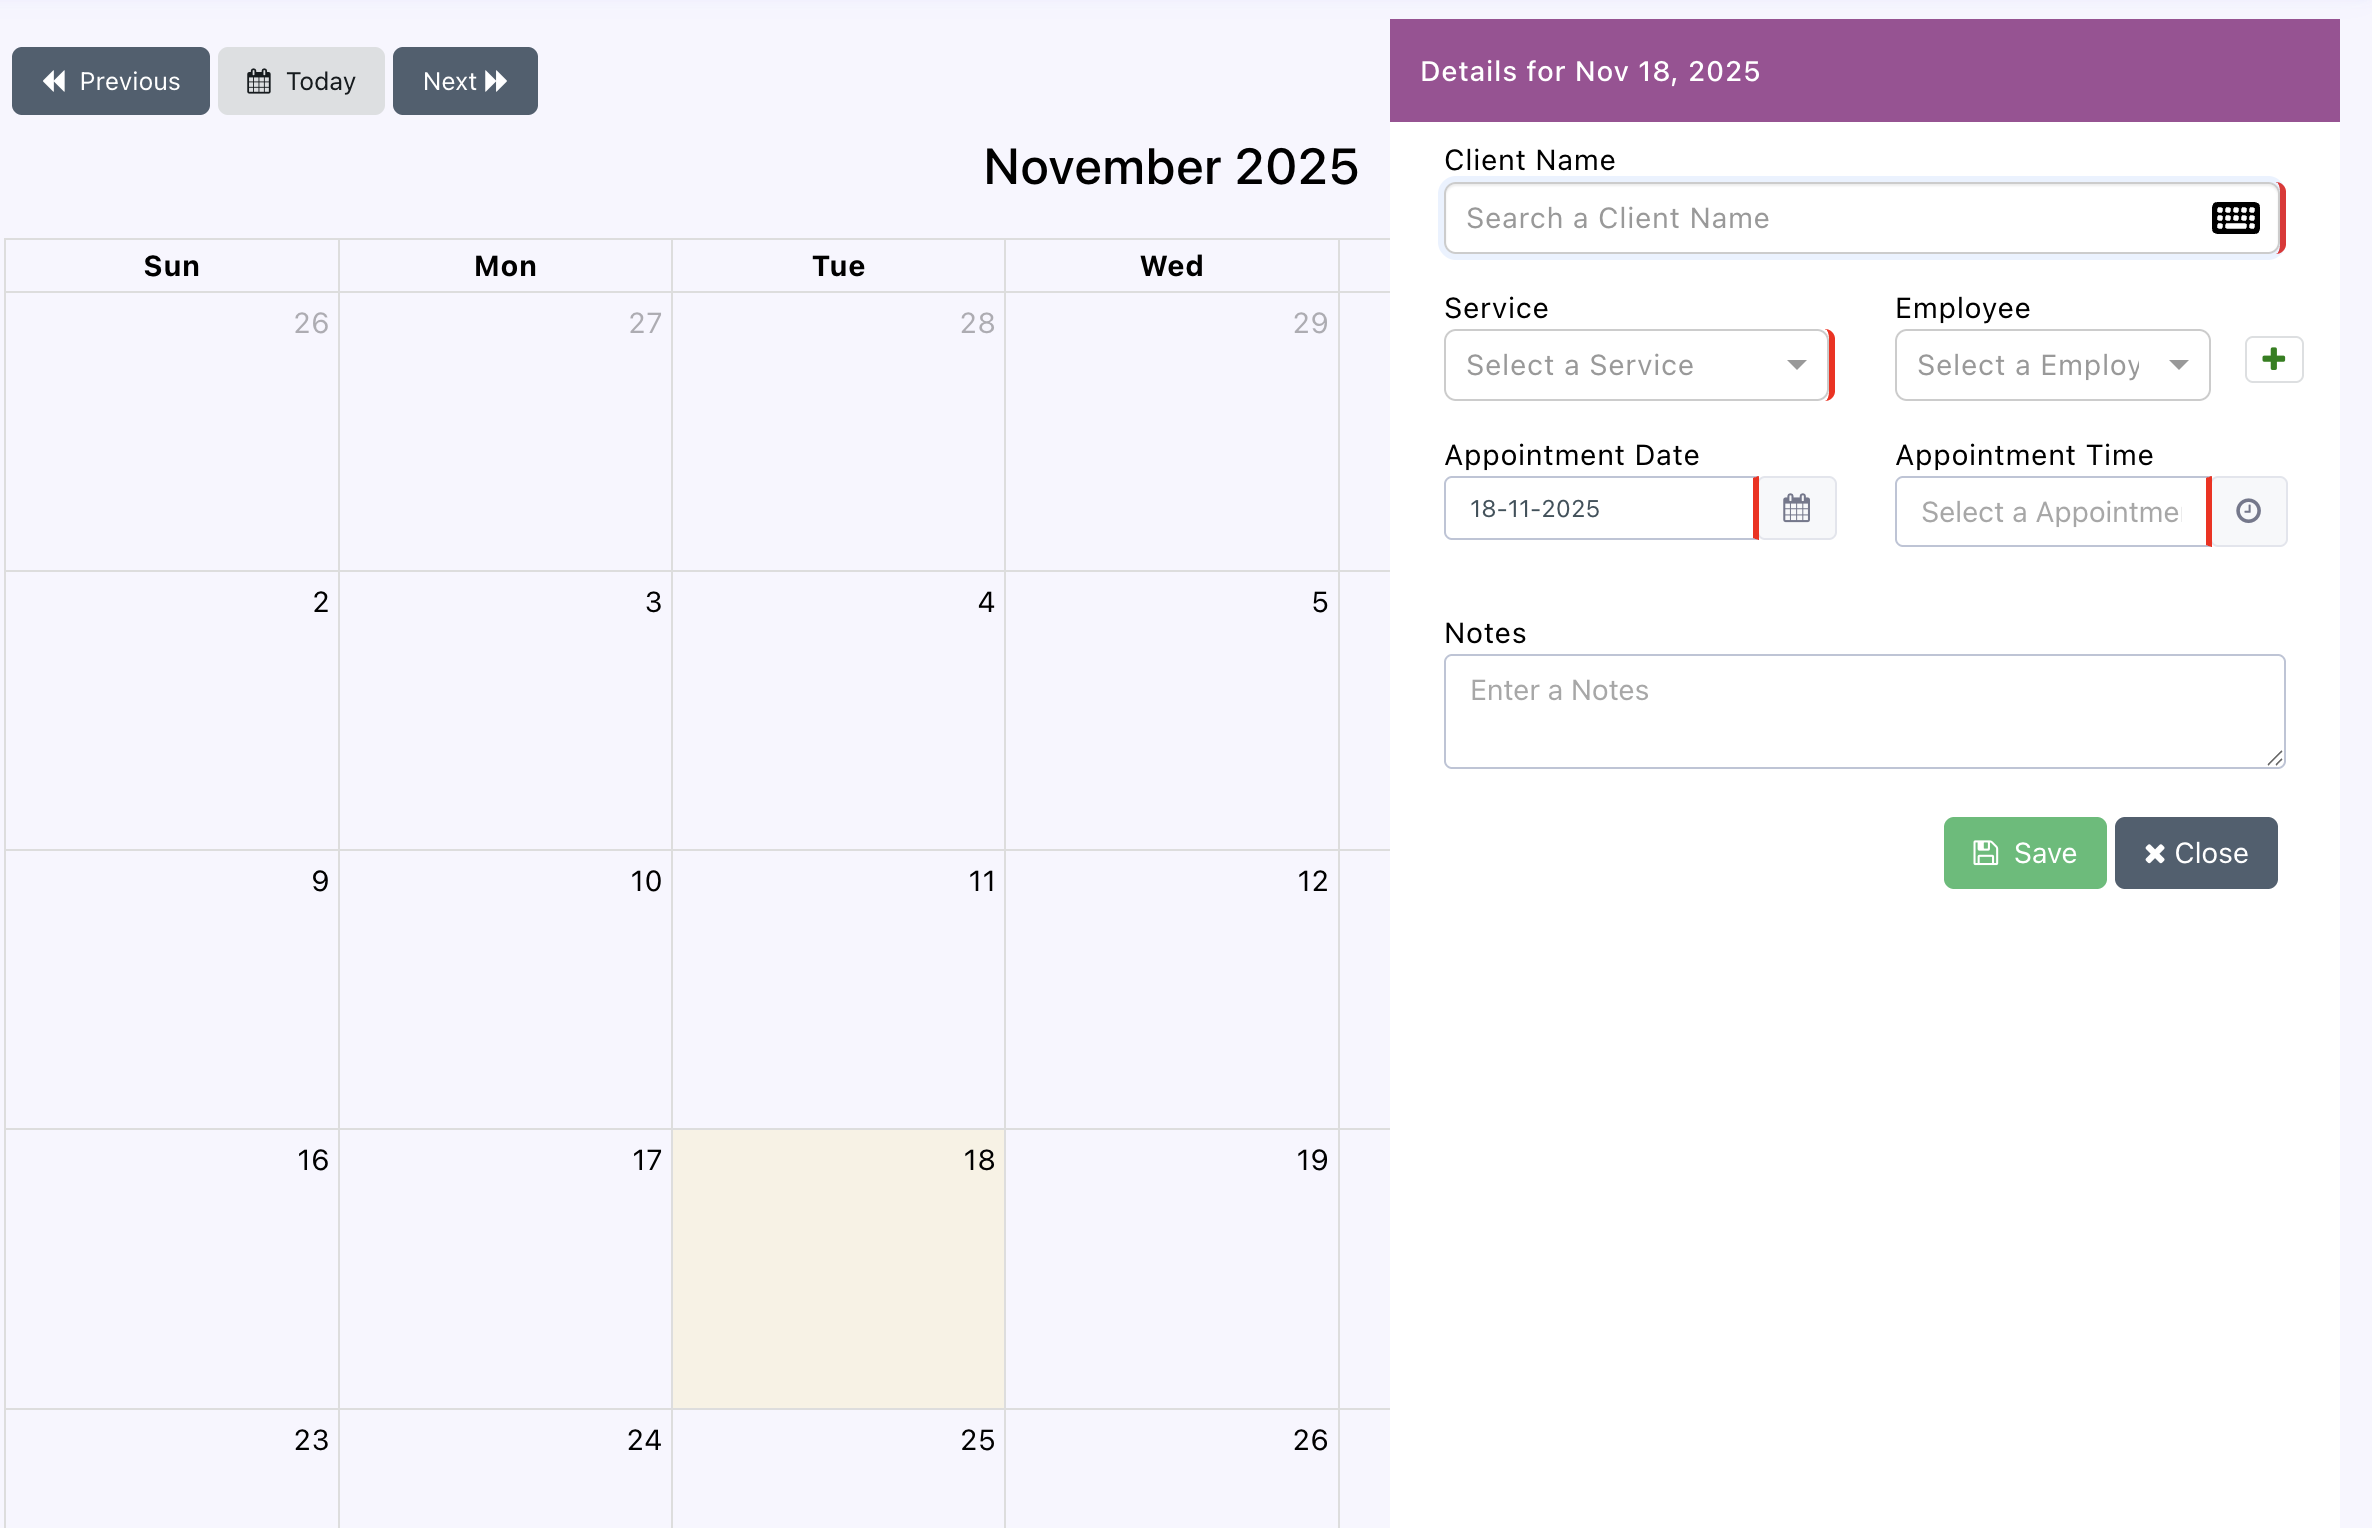Image resolution: width=2372 pixels, height=1528 pixels.
Task: Close the appointment details panel
Action: (2195, 853)
